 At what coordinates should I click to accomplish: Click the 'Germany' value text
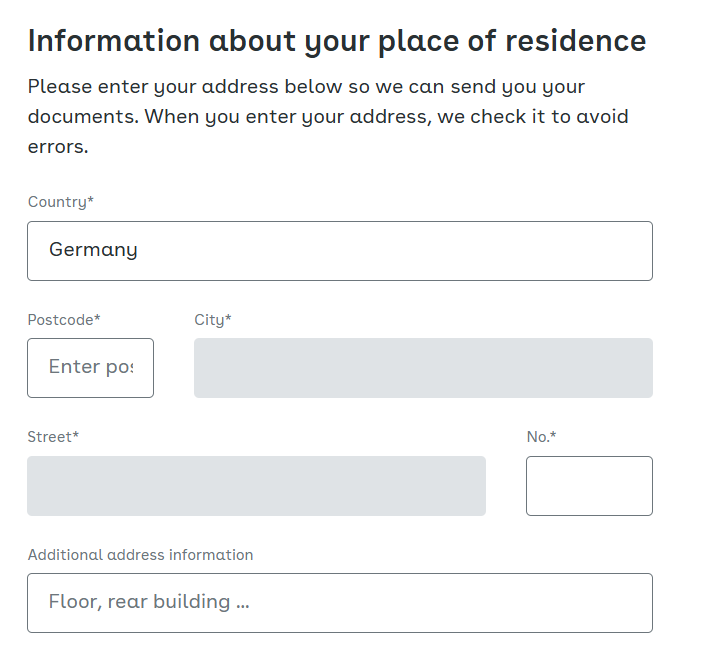(x=93, y=250)
